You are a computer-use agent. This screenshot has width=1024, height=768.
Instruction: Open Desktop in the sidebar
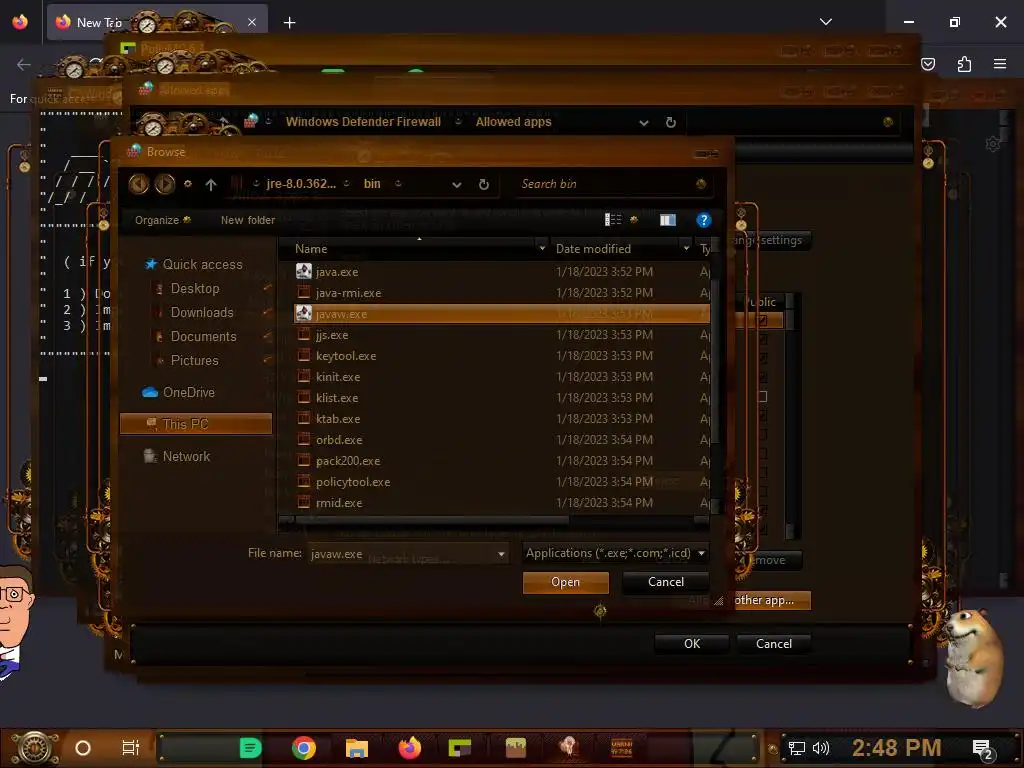click(x=195, y=289)
